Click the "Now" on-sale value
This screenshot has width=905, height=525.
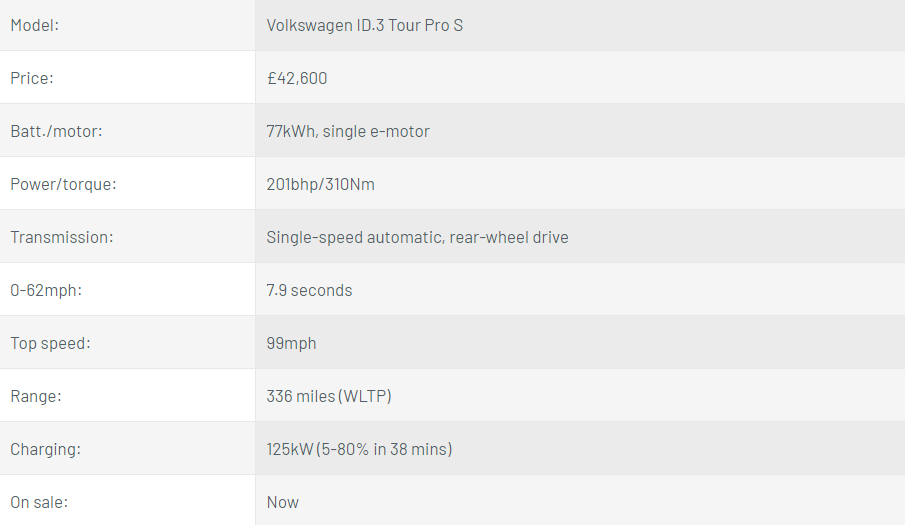click(283, 502)
